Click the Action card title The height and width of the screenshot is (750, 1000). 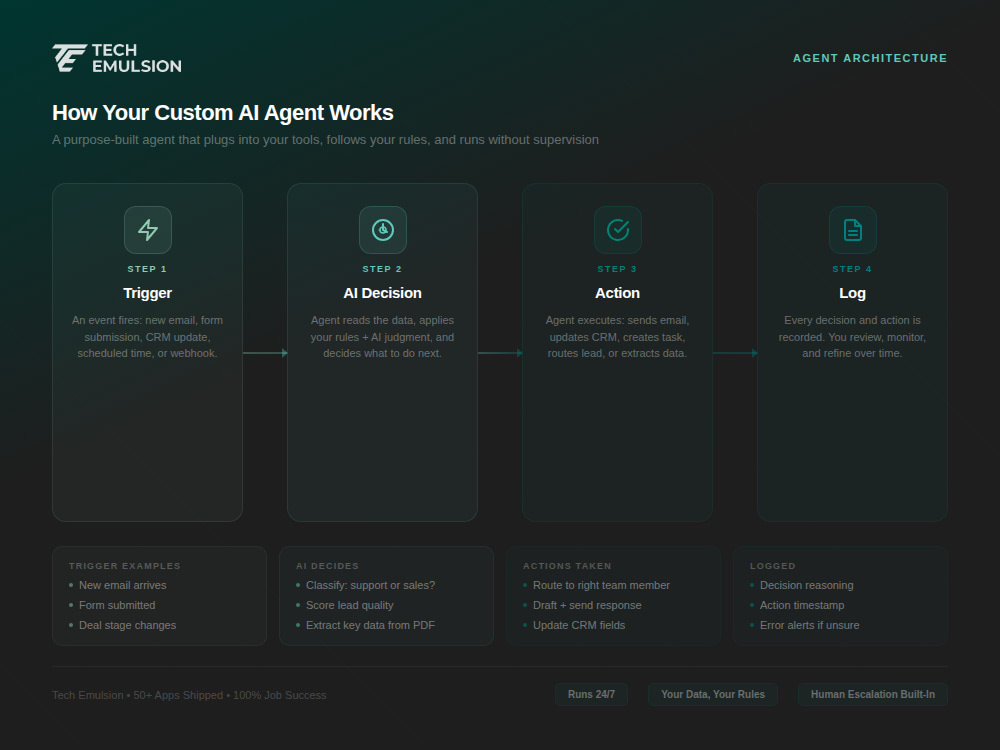click(617, 293)
